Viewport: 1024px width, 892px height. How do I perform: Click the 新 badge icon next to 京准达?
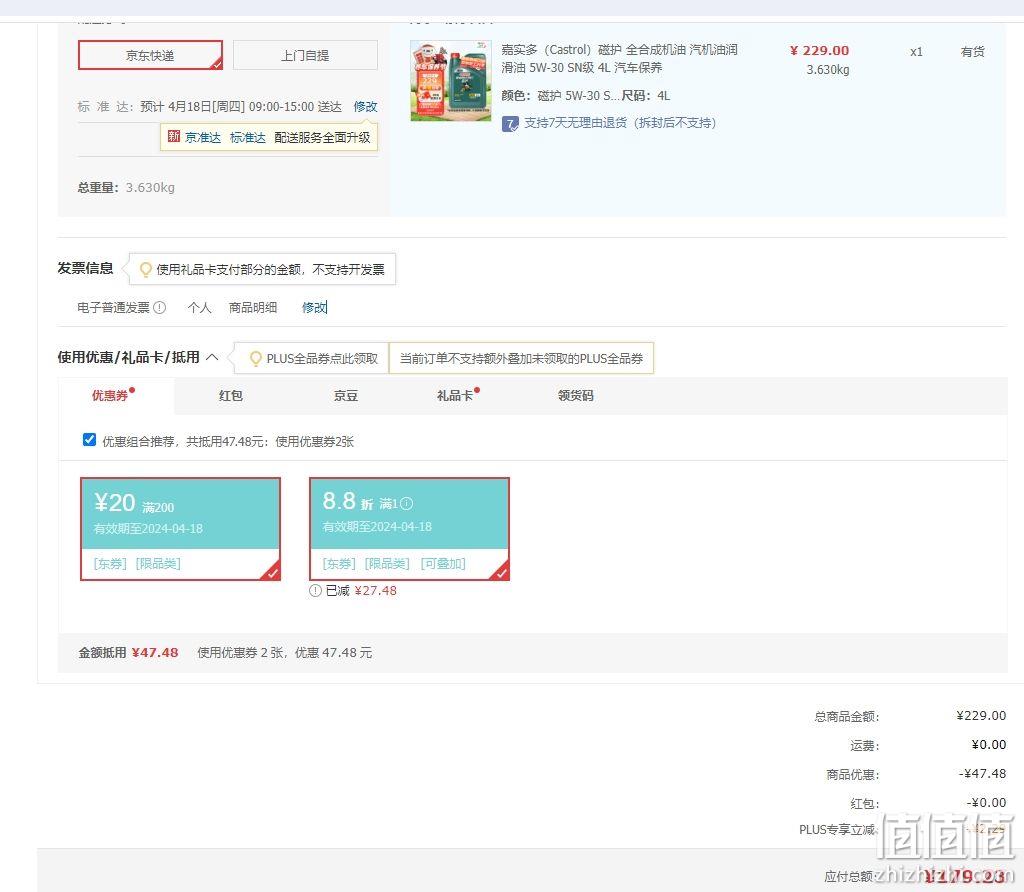[173, 136]
